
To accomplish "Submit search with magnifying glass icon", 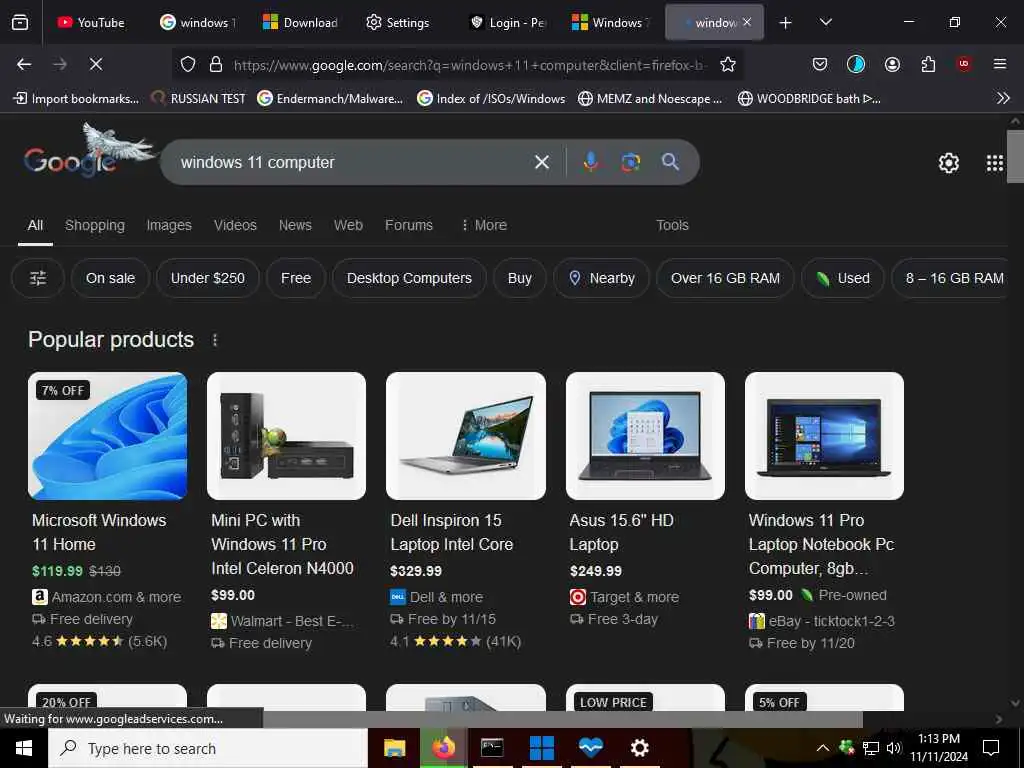I will point(670,162).
